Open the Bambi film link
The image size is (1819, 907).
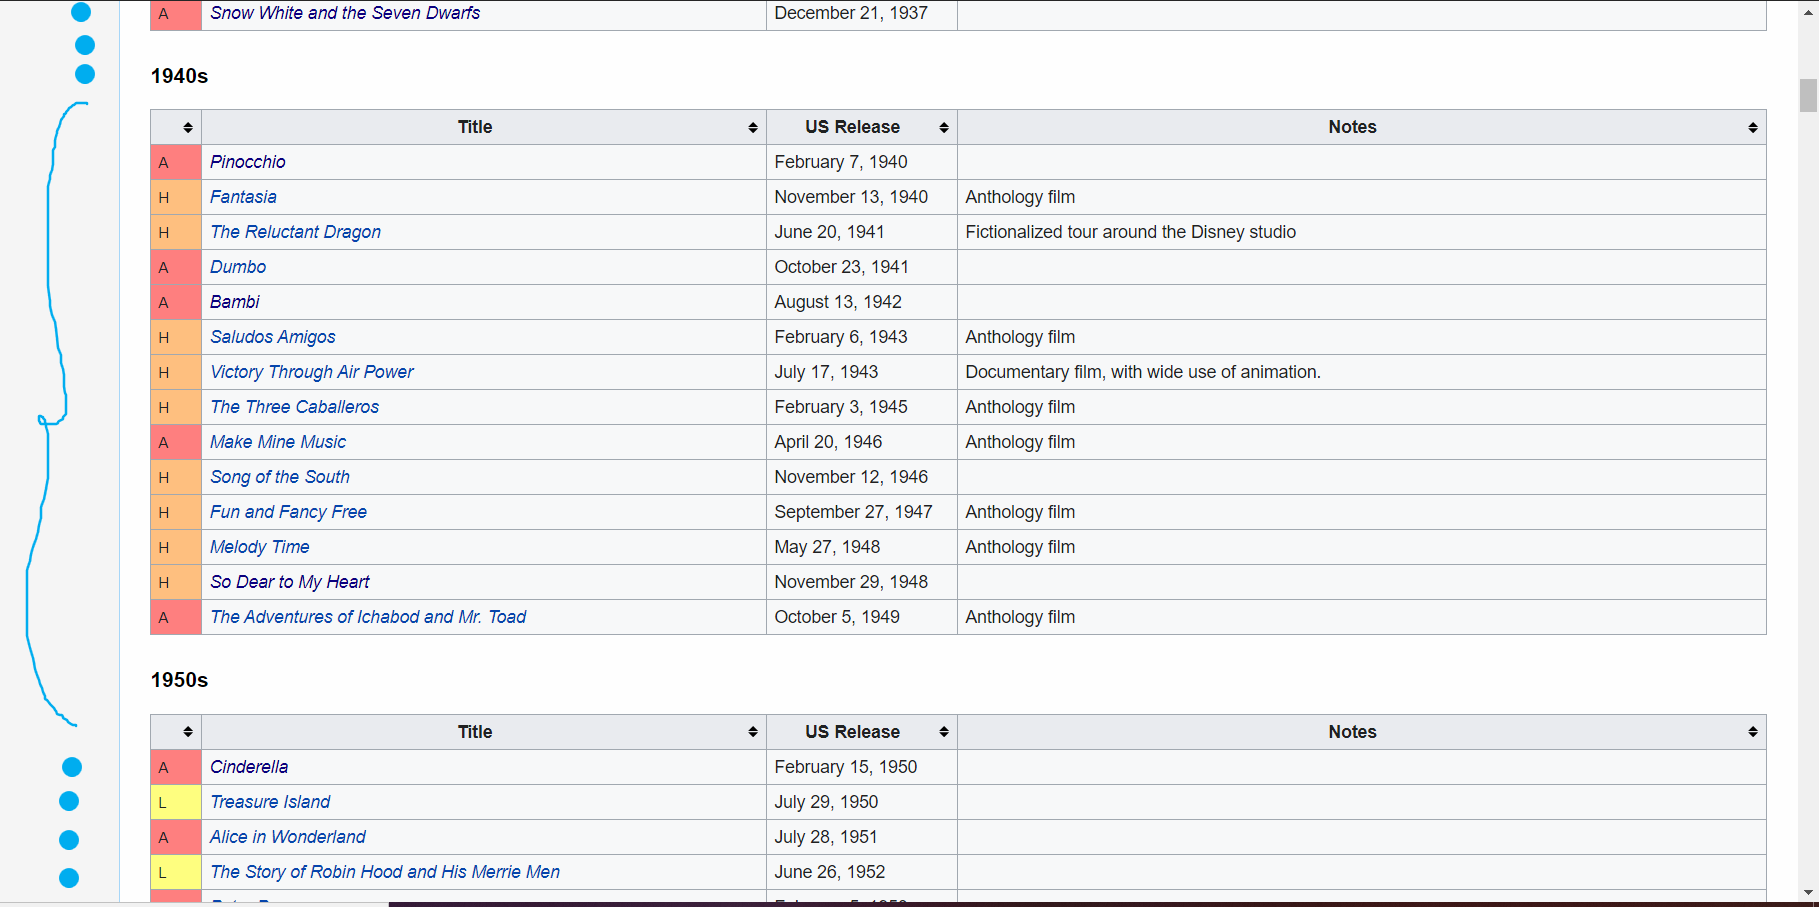tap(235, 302)
